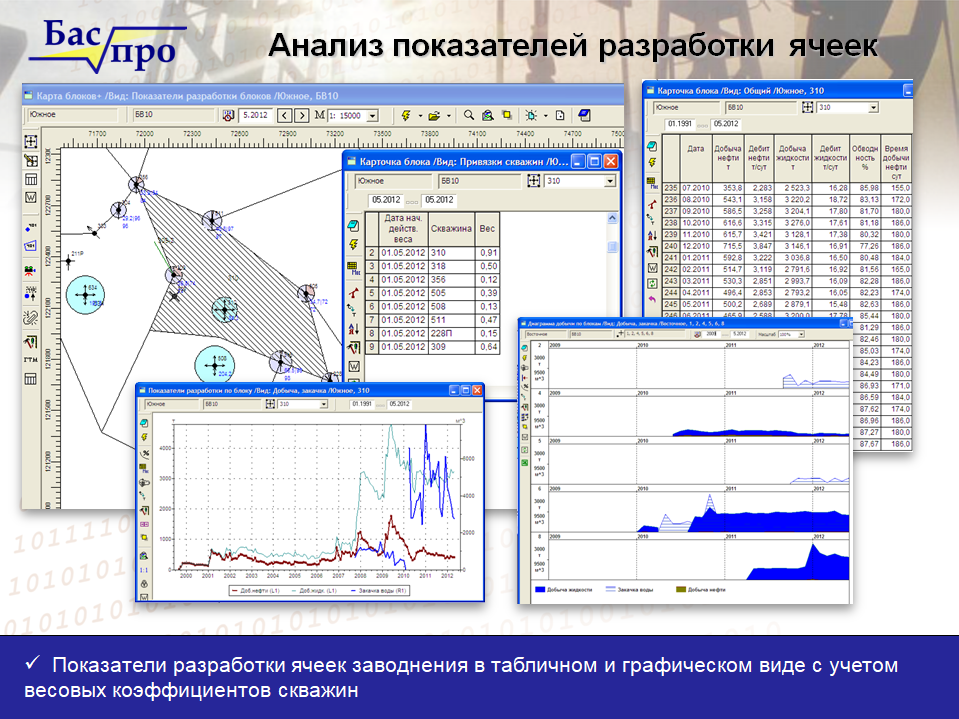Go to next date in map toolbar
959x719 pixels.
302,115
